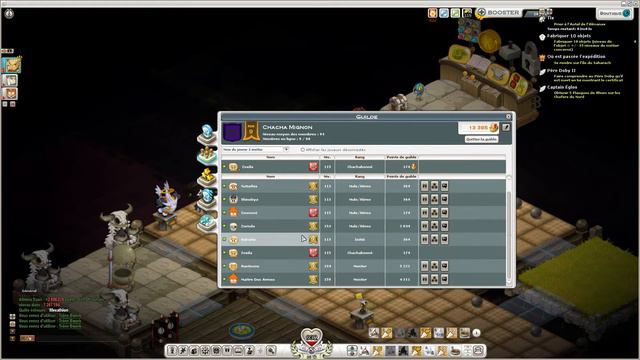The image size is (640, 360).
Task: Focus the player name invite field
Action: (x=252, y=150)
